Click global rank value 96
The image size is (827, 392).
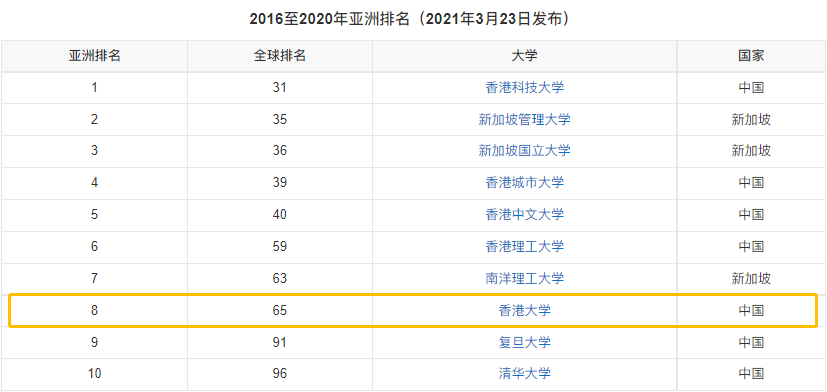pyautogui.click(x=280, y=374)
